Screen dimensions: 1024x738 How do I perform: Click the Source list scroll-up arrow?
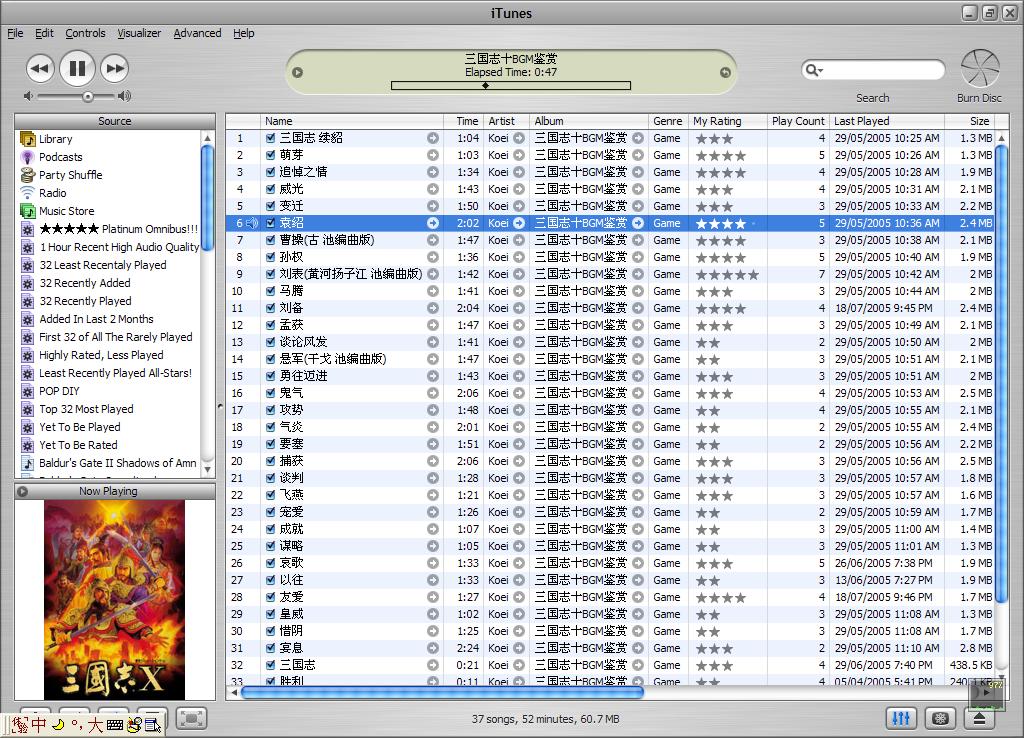click(x=208, y=138)
